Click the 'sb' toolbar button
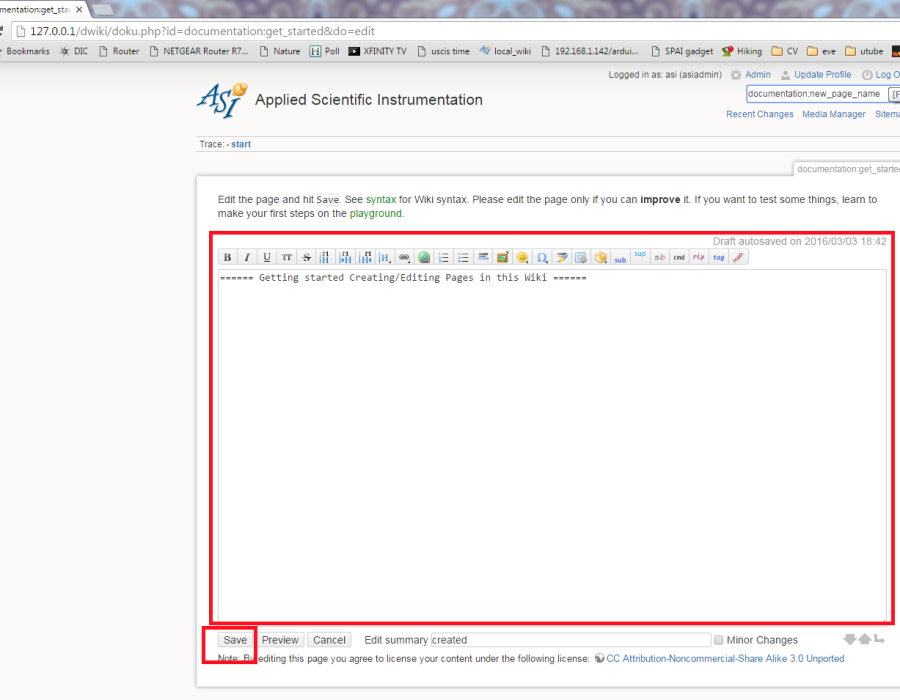 point(660,258)
